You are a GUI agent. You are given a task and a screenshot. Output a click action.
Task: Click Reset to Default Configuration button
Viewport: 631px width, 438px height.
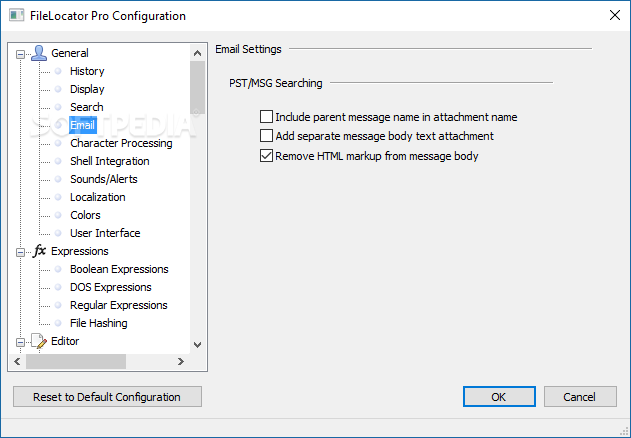point(107,397)
